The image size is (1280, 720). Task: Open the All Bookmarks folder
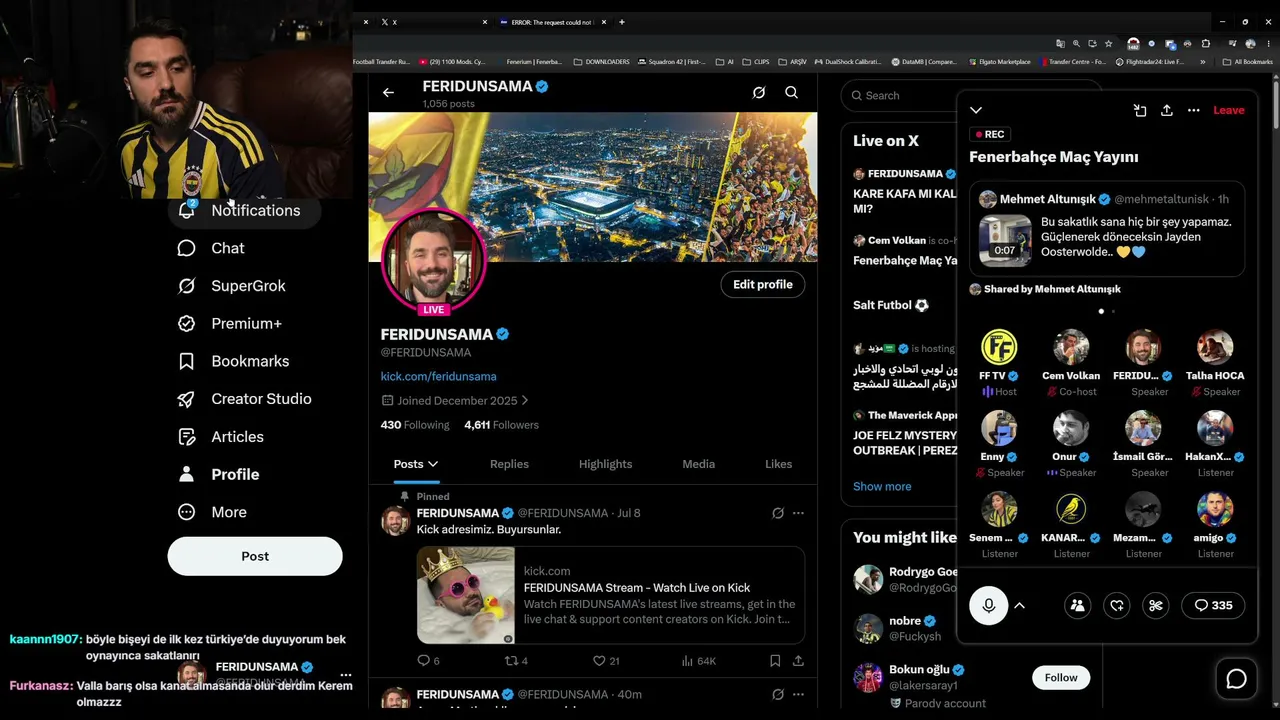click(1248, 62)
